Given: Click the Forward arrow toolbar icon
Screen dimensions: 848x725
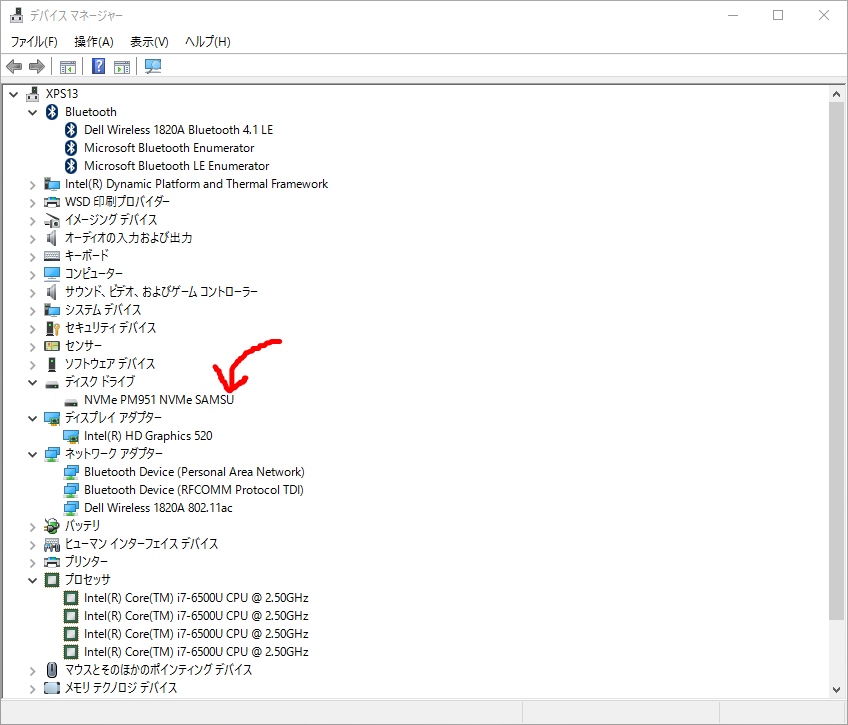Looking at the screenshot, I should point(37,66).
